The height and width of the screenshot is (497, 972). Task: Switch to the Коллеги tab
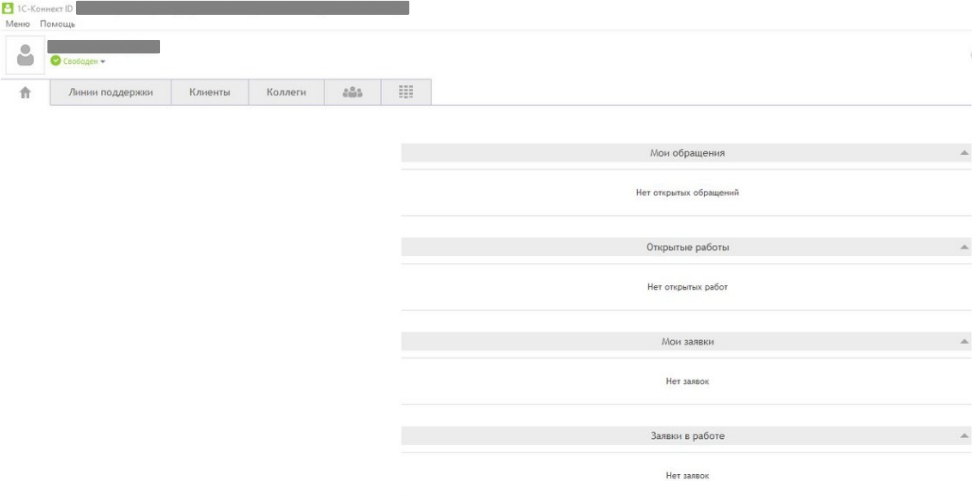point(286,92)
